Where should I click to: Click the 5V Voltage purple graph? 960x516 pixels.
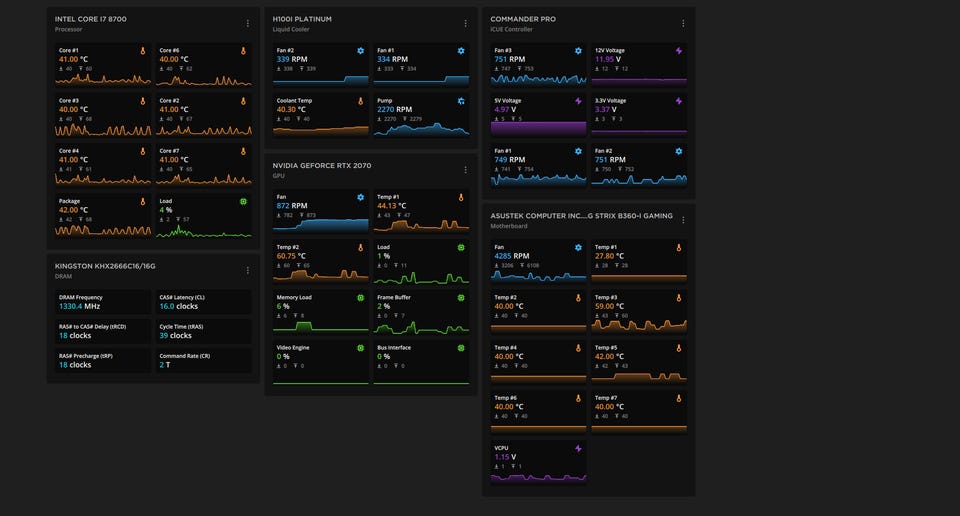point(539,128)
